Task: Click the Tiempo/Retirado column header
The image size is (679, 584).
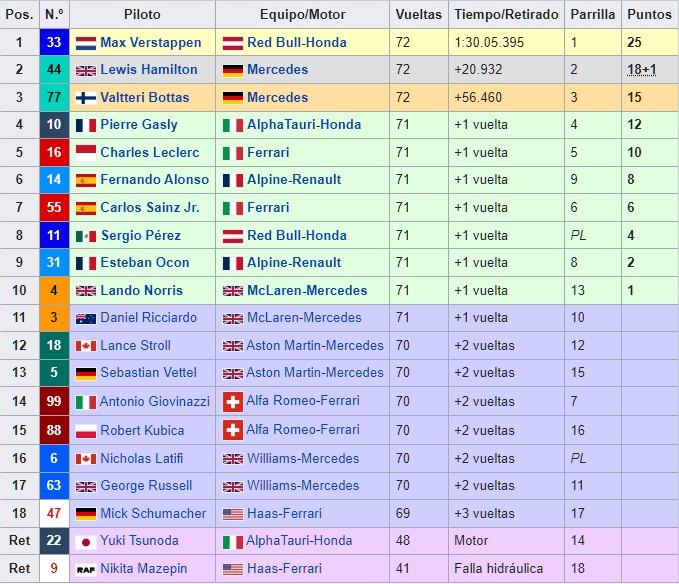Action: pyautogui.click(x=506, y=14)
